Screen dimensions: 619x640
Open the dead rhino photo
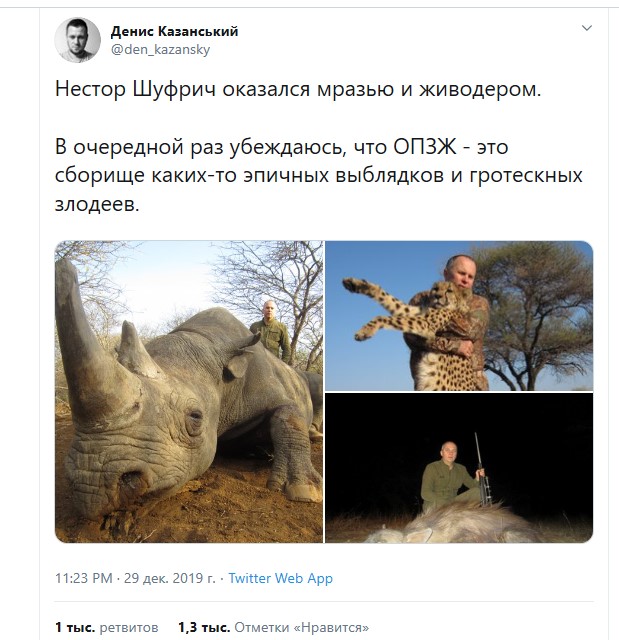coord(189,392)
